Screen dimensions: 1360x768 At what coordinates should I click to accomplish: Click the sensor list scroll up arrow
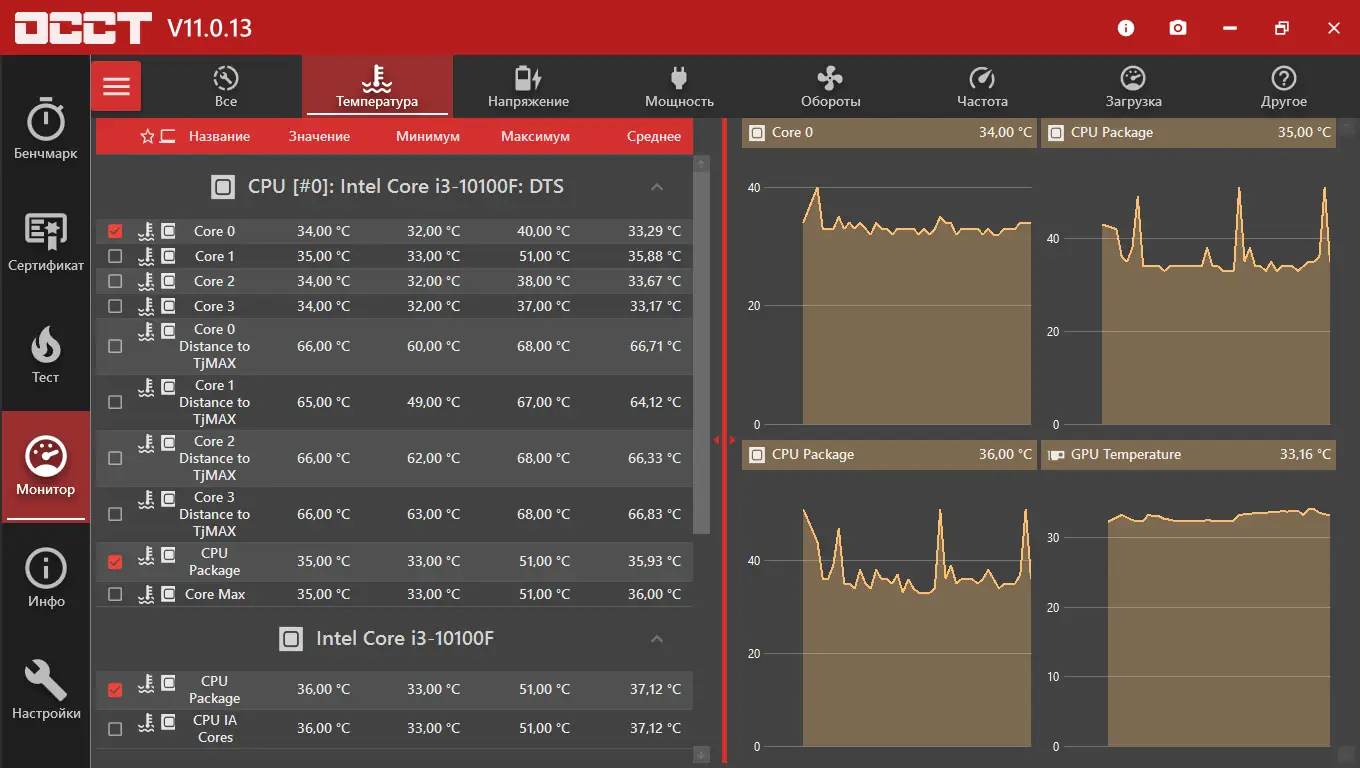click(701, 163)
